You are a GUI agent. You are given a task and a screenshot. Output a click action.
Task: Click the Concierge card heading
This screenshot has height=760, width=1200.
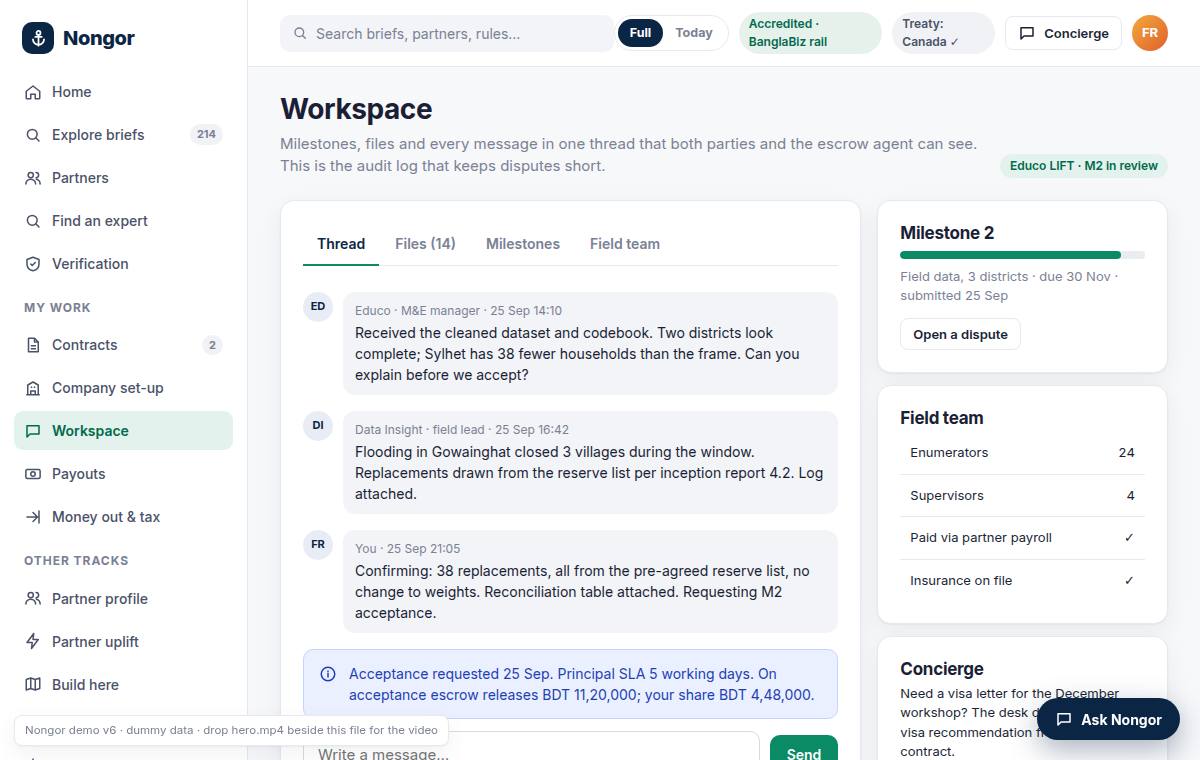click(942, 669)
